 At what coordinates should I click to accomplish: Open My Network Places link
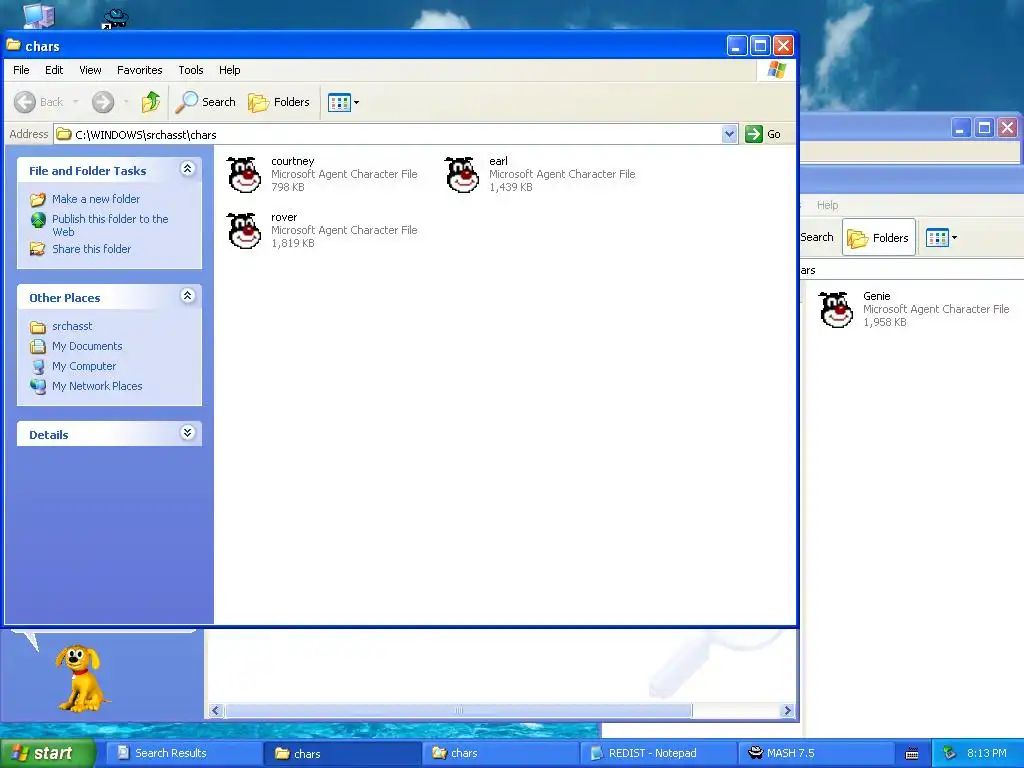pyautogui.click(x=97, y=386)
